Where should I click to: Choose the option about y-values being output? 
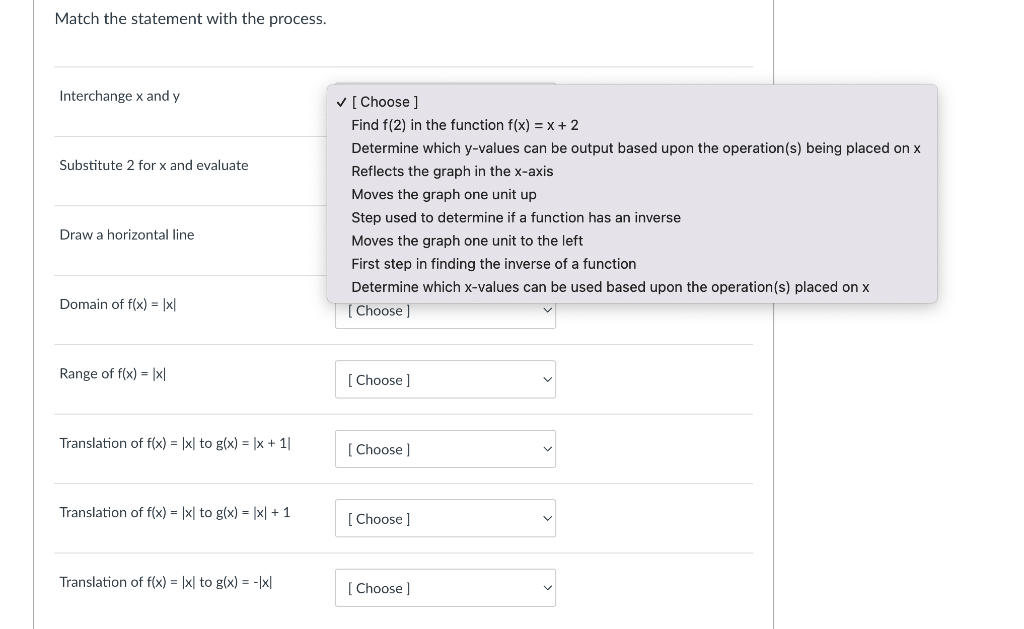(x=636, y=148)
